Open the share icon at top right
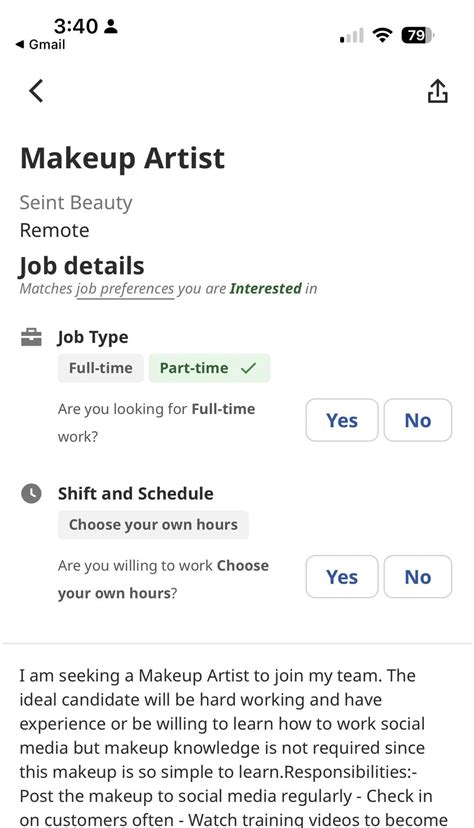The height and width of the screenshot is (828, 474). (437, 91)
